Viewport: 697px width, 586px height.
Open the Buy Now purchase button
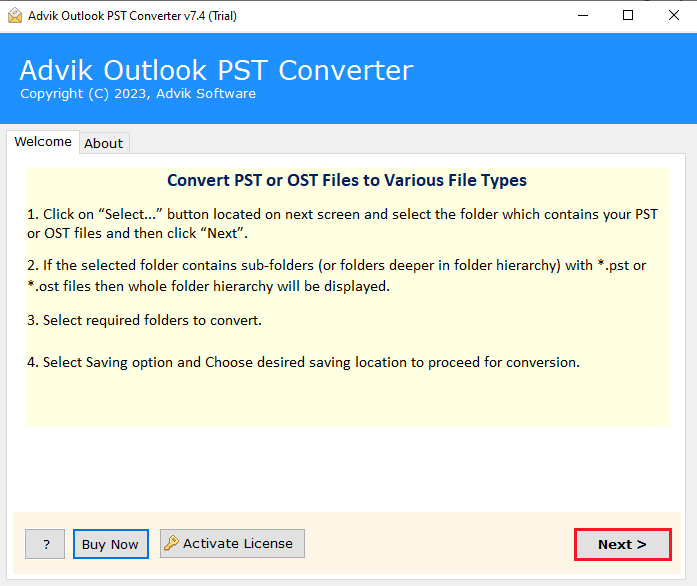(x=111, y=544)
